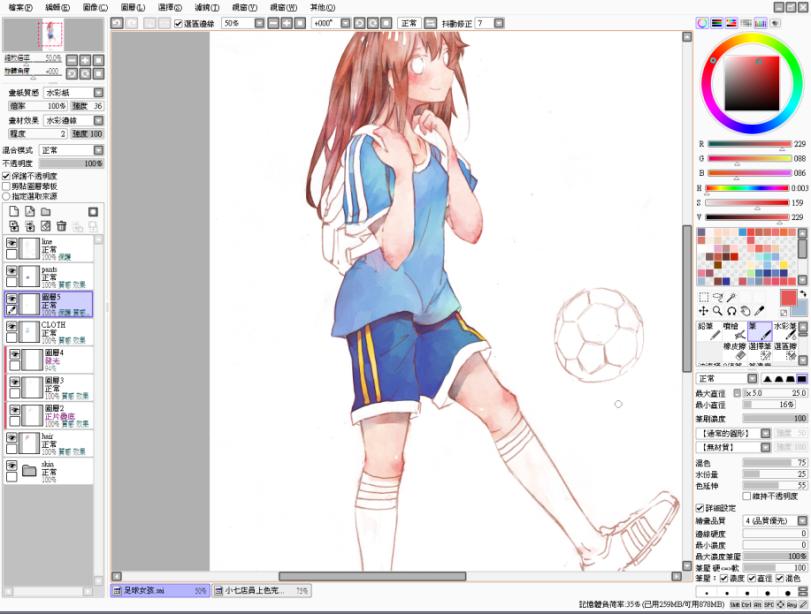Open the 抖動修正 stabilizer dropdown
Screen dimensions: 811x614
[x=499, y=23]
